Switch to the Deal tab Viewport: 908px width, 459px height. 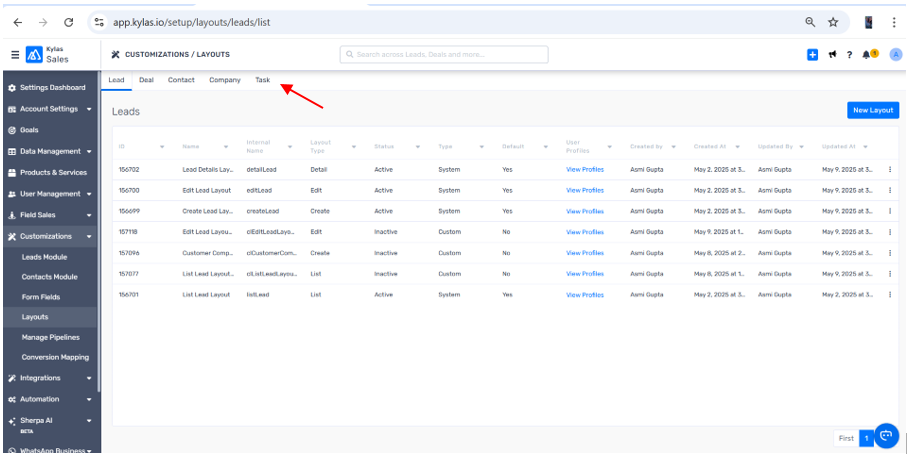pyautogui.click(x=147, y=80)
